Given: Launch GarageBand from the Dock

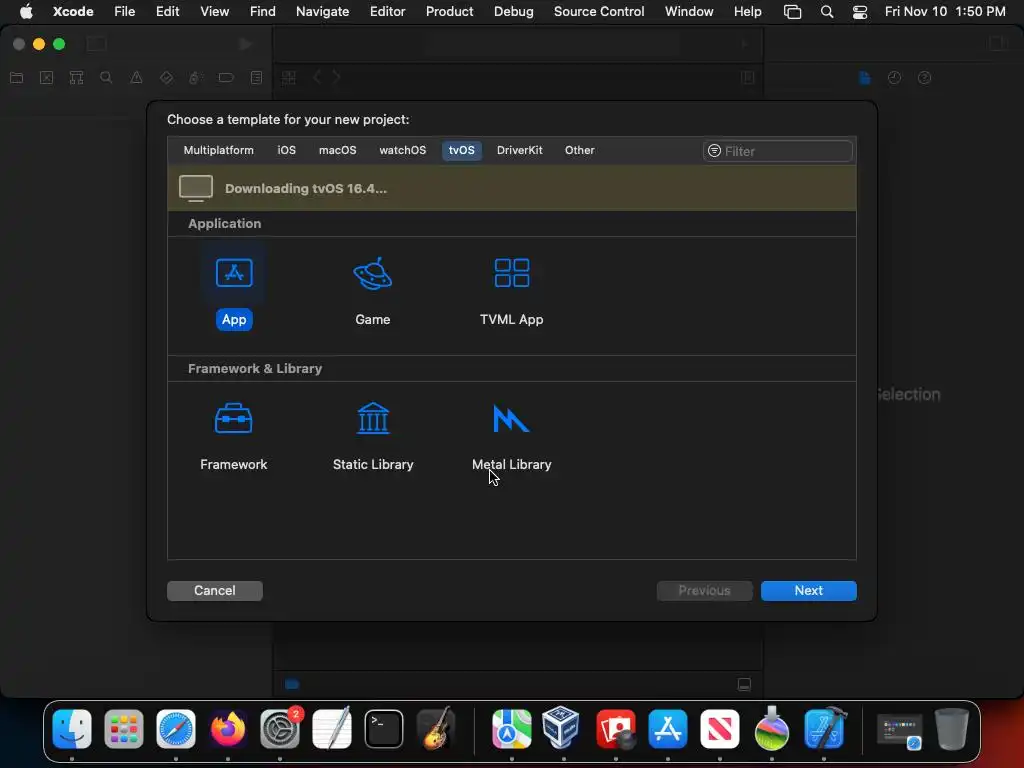Looking at the screenshot, I should [x=436, y=728].
